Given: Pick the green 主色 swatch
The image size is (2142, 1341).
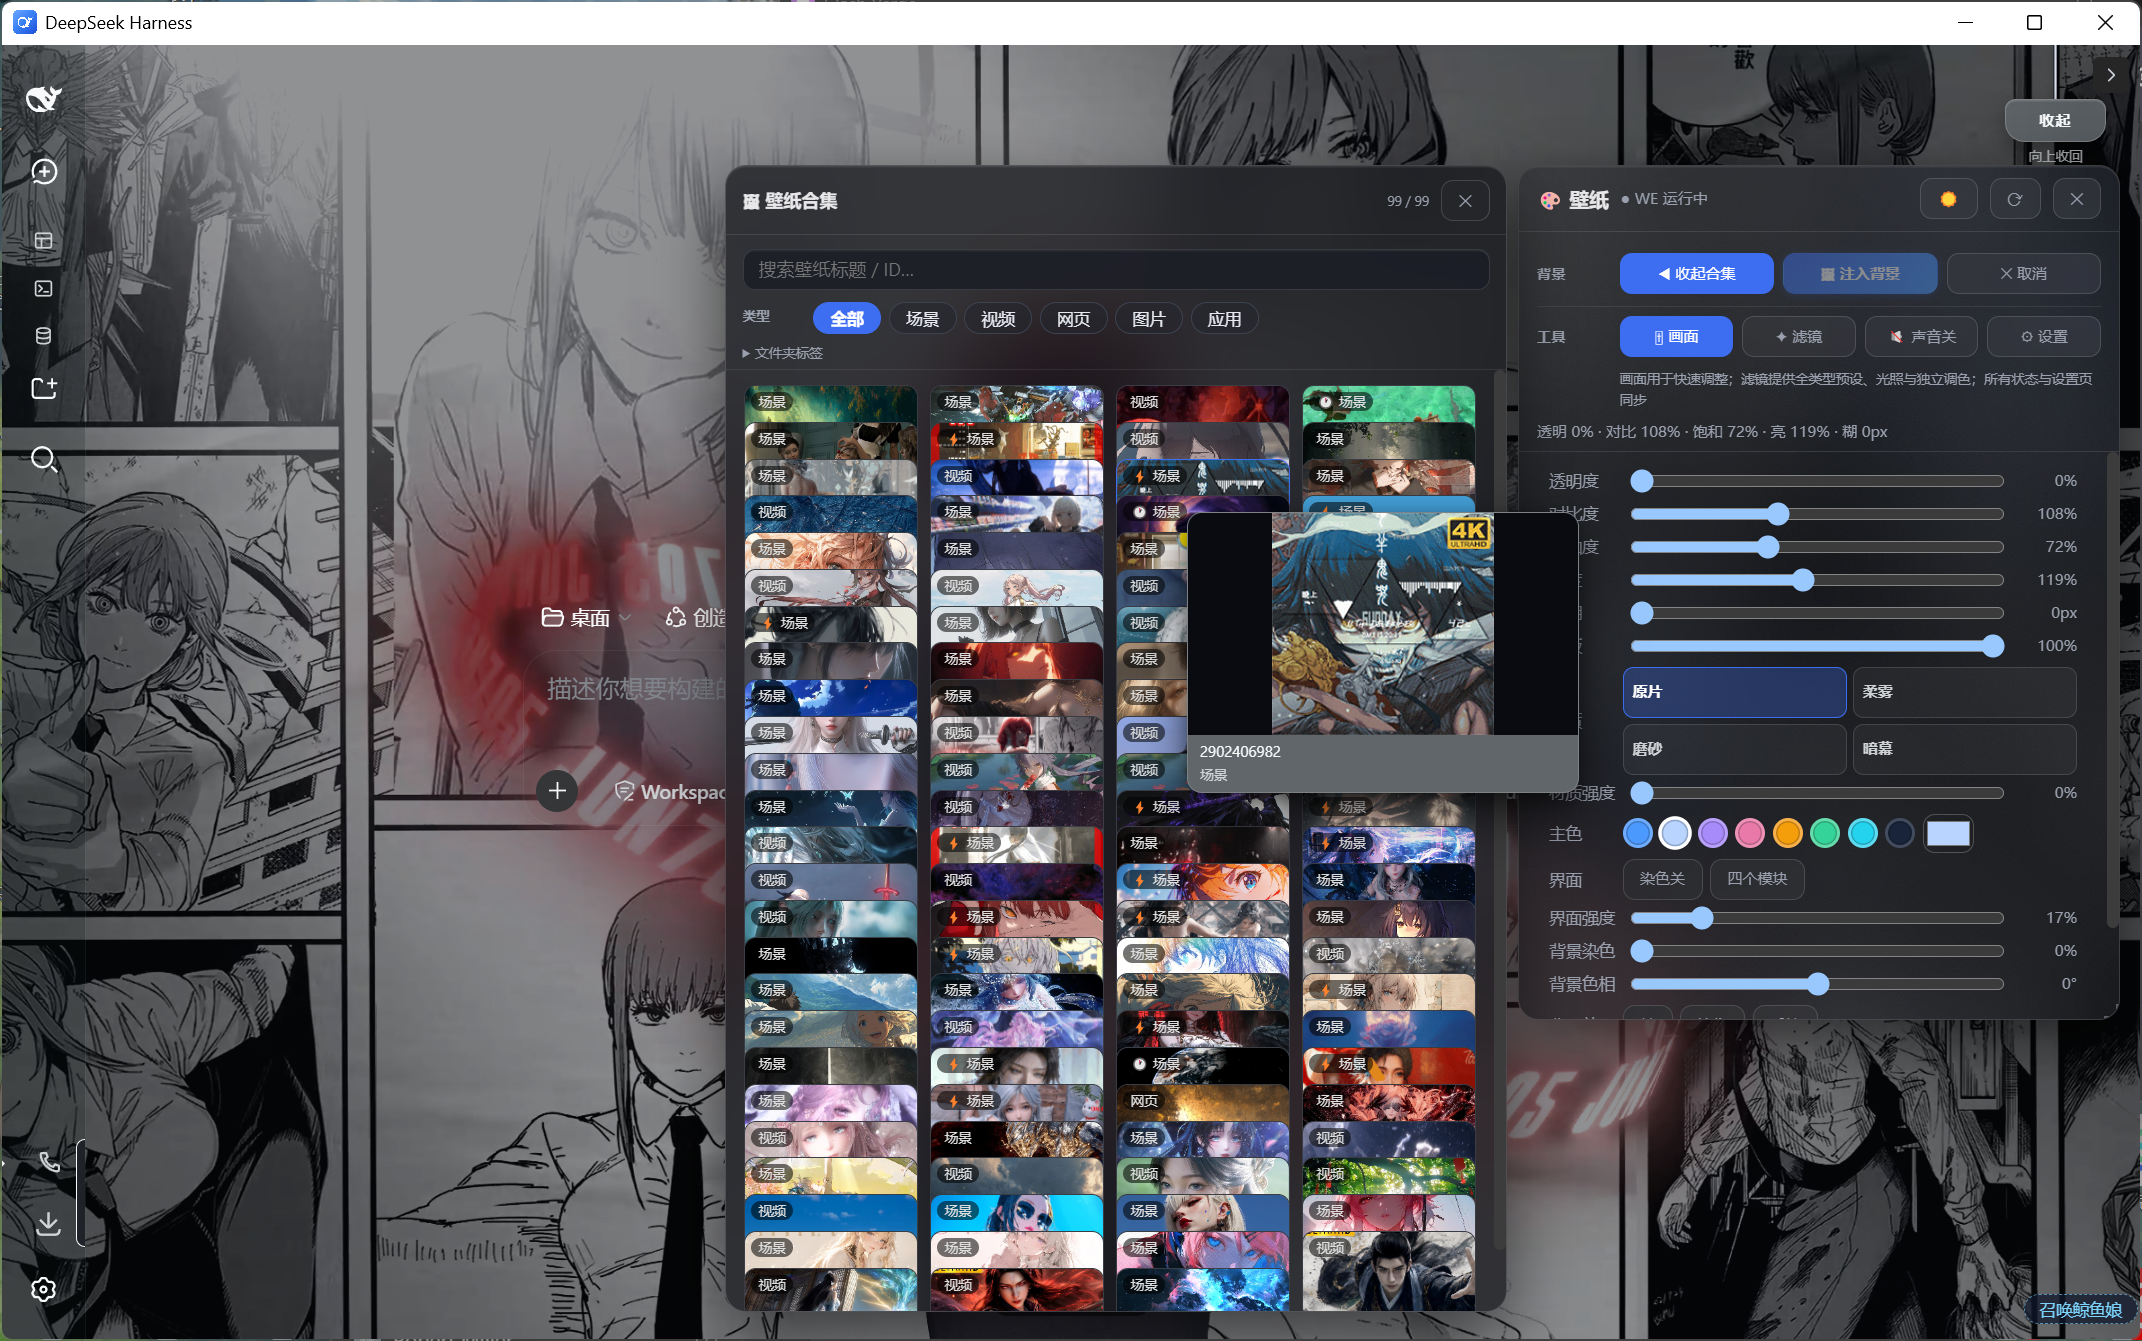Looking at the screenshot, I should (1825, 833).
